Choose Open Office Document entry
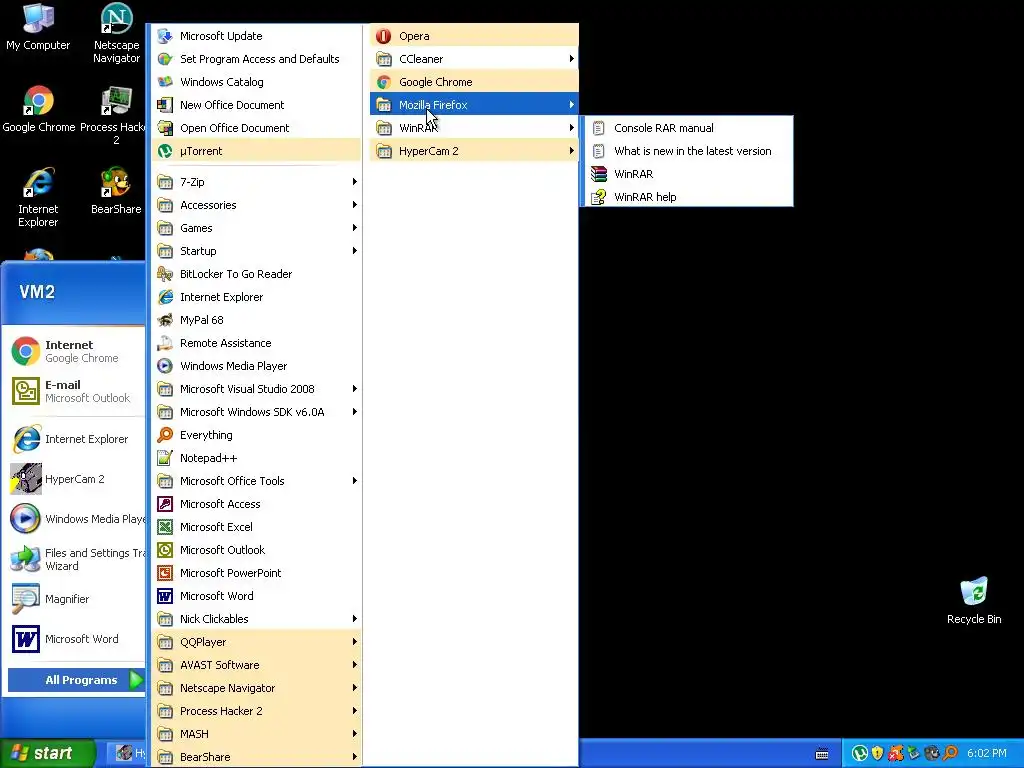This screenshot has width=1024, height=768. pyautogui.click(x=257, y=128)
